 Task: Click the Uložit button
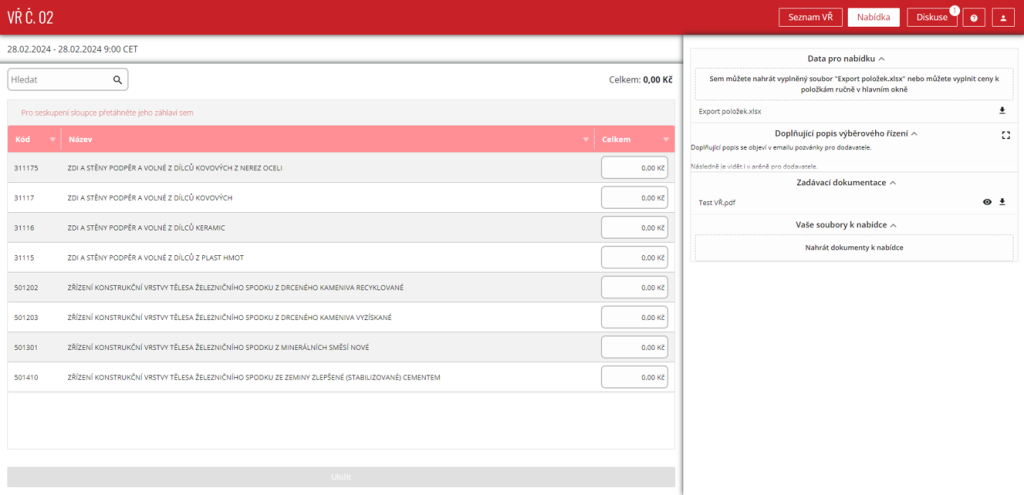[341, 477]
